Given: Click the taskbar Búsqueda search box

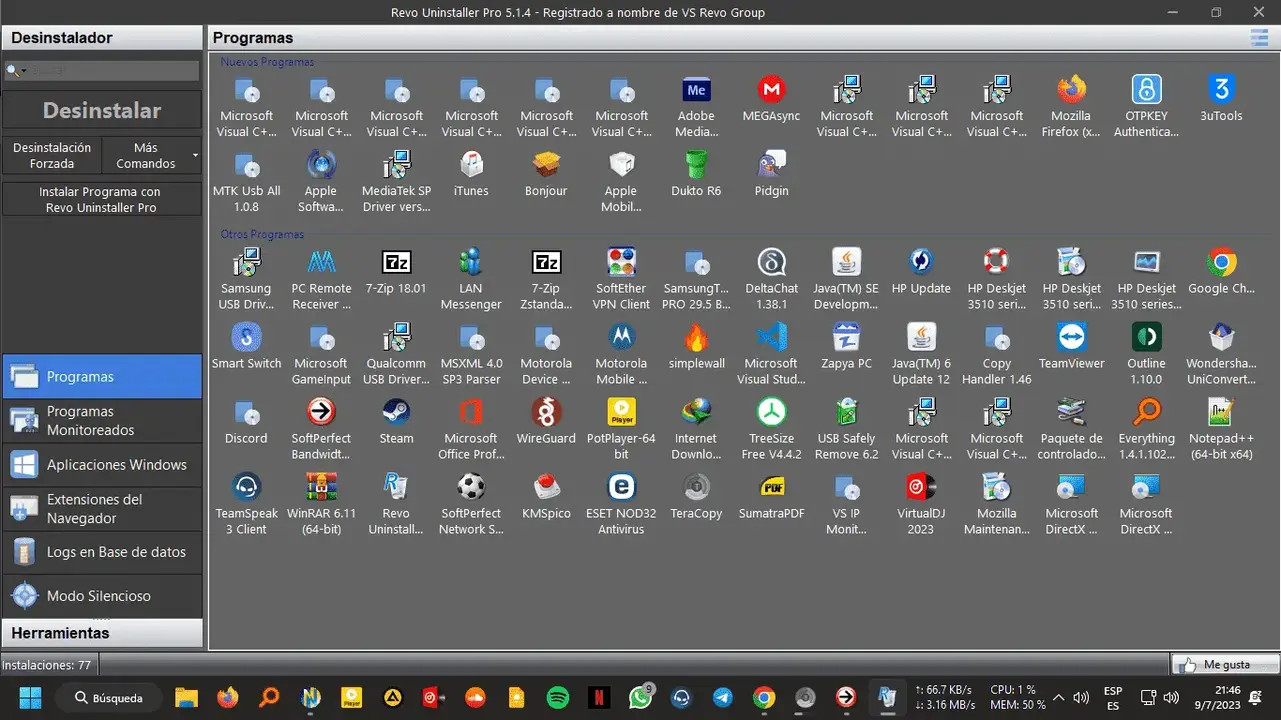Looking at the screenshot, I should [x=107, y=697].
